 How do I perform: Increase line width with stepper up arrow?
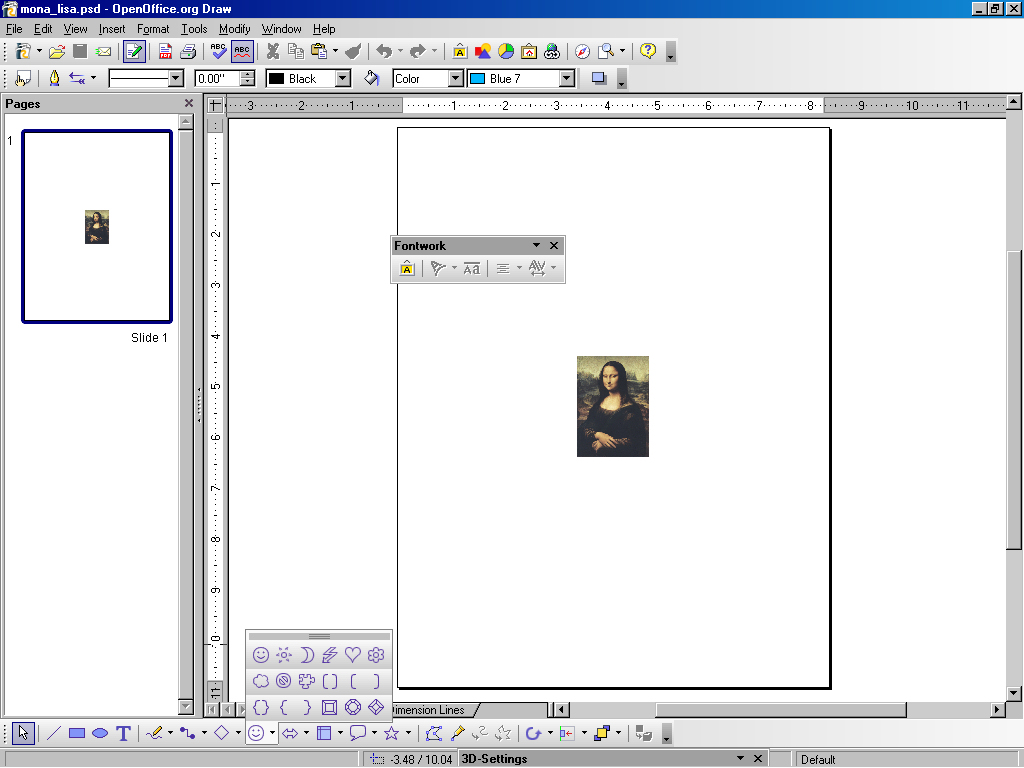pyautogui.click(x=247, y=74)
